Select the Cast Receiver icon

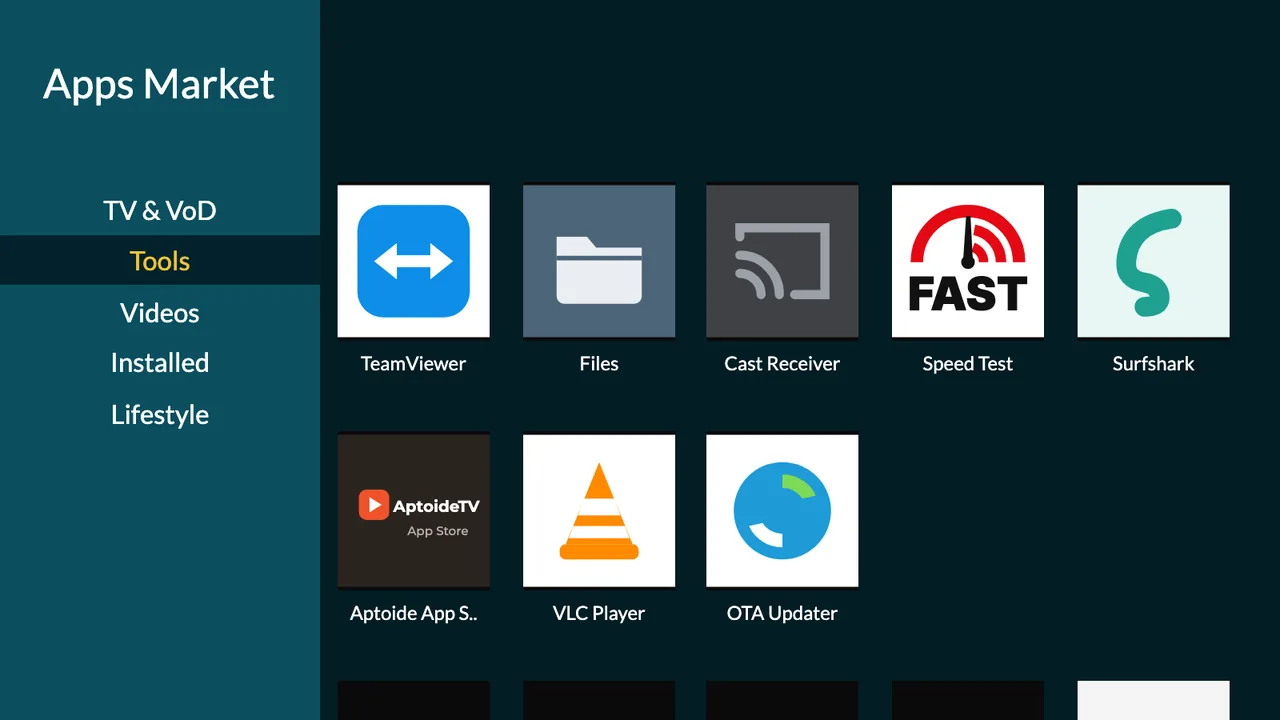[x=782, y=261]
